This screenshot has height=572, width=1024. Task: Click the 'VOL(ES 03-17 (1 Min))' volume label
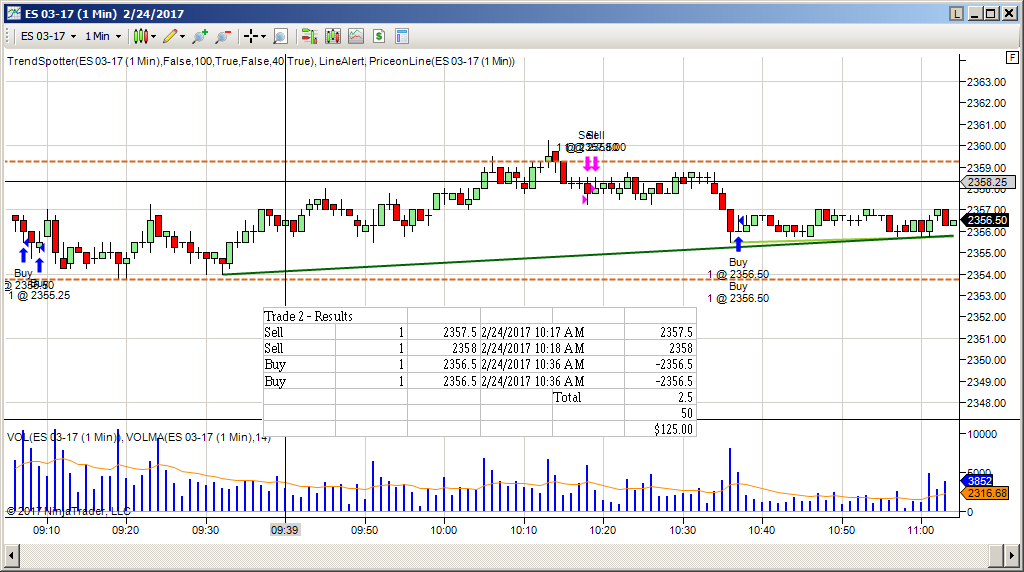pyautogui.click(x=62, y=437)
